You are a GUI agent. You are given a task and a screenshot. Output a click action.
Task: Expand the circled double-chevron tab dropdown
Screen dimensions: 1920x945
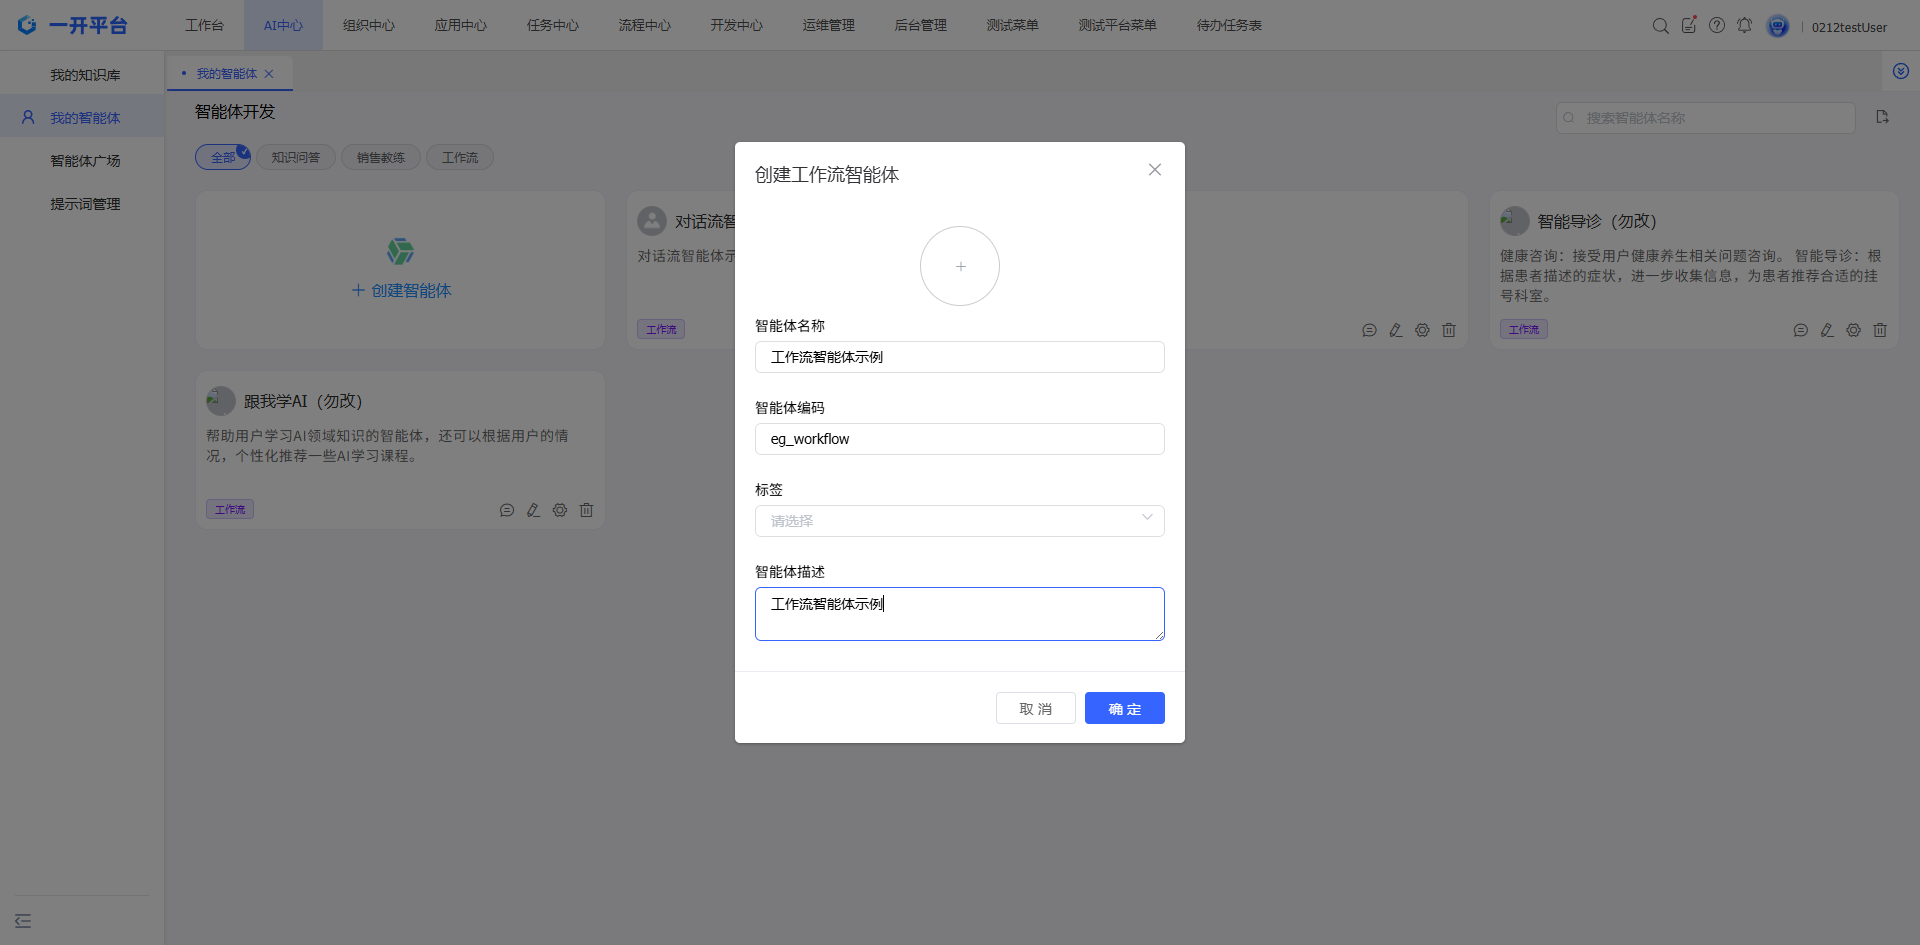(1900, 72)
